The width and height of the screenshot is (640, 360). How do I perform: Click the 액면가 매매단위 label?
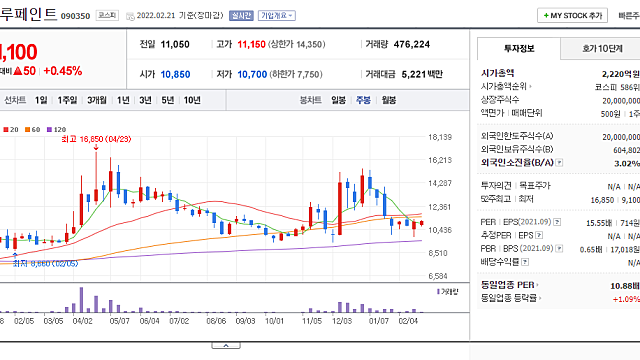511,113
